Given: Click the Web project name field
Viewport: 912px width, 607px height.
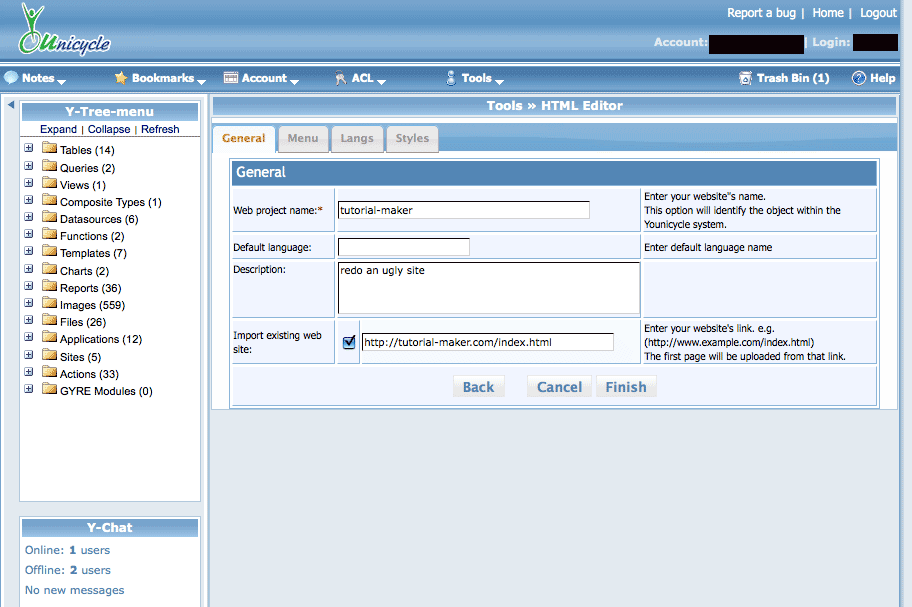Looking at the screenshot, I should (463, 210).
